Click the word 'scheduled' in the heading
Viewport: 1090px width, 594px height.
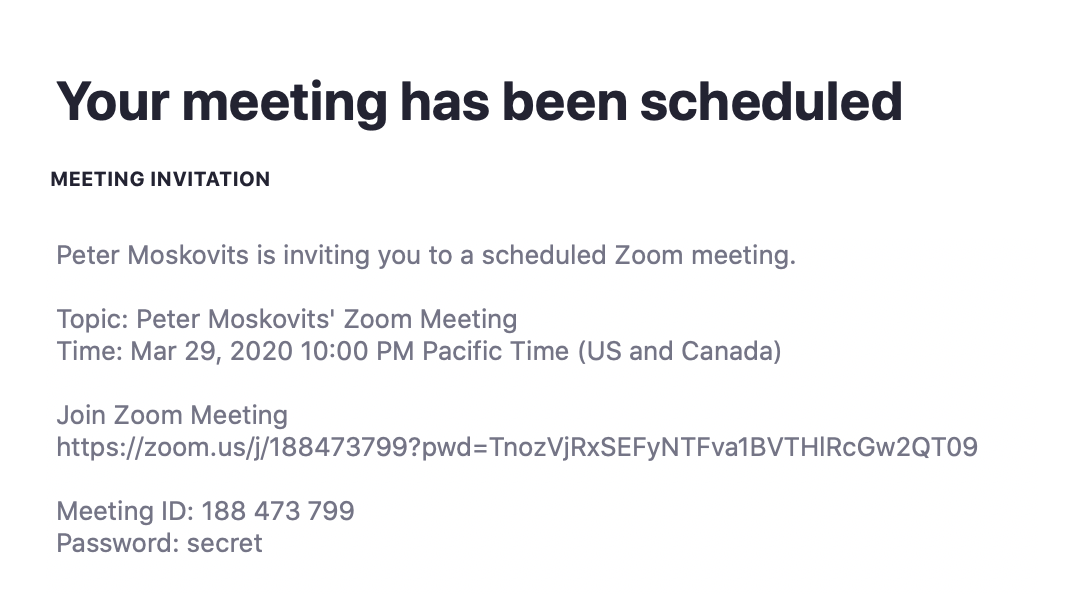(770, 101)
